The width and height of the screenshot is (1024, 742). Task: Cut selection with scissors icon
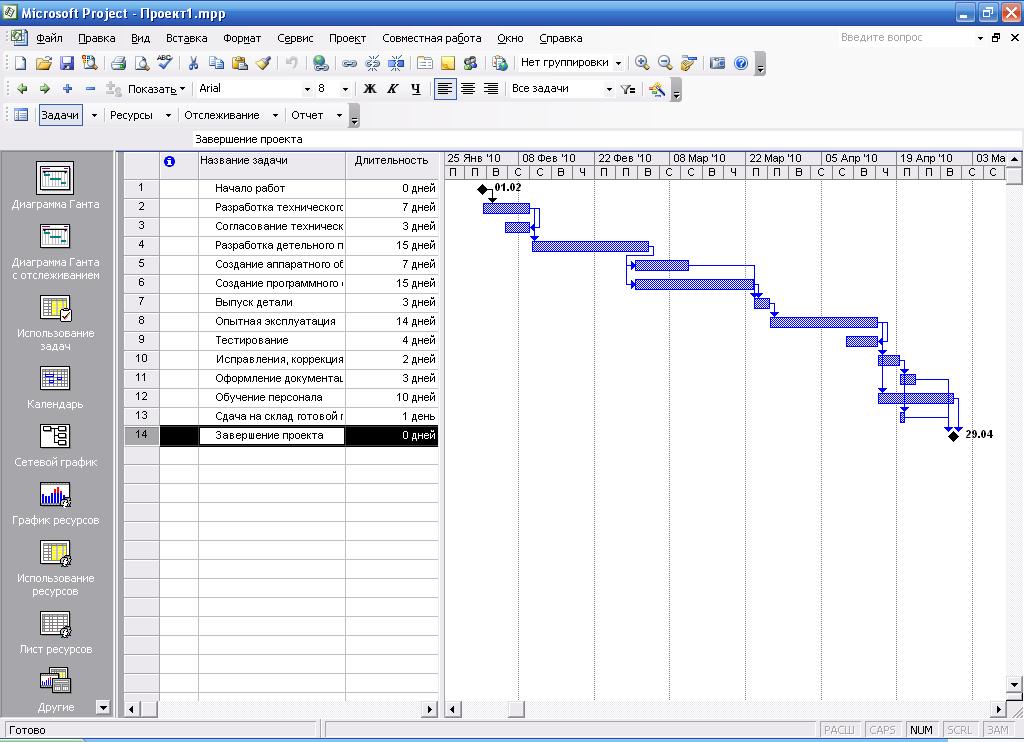(x=193, y=63)
